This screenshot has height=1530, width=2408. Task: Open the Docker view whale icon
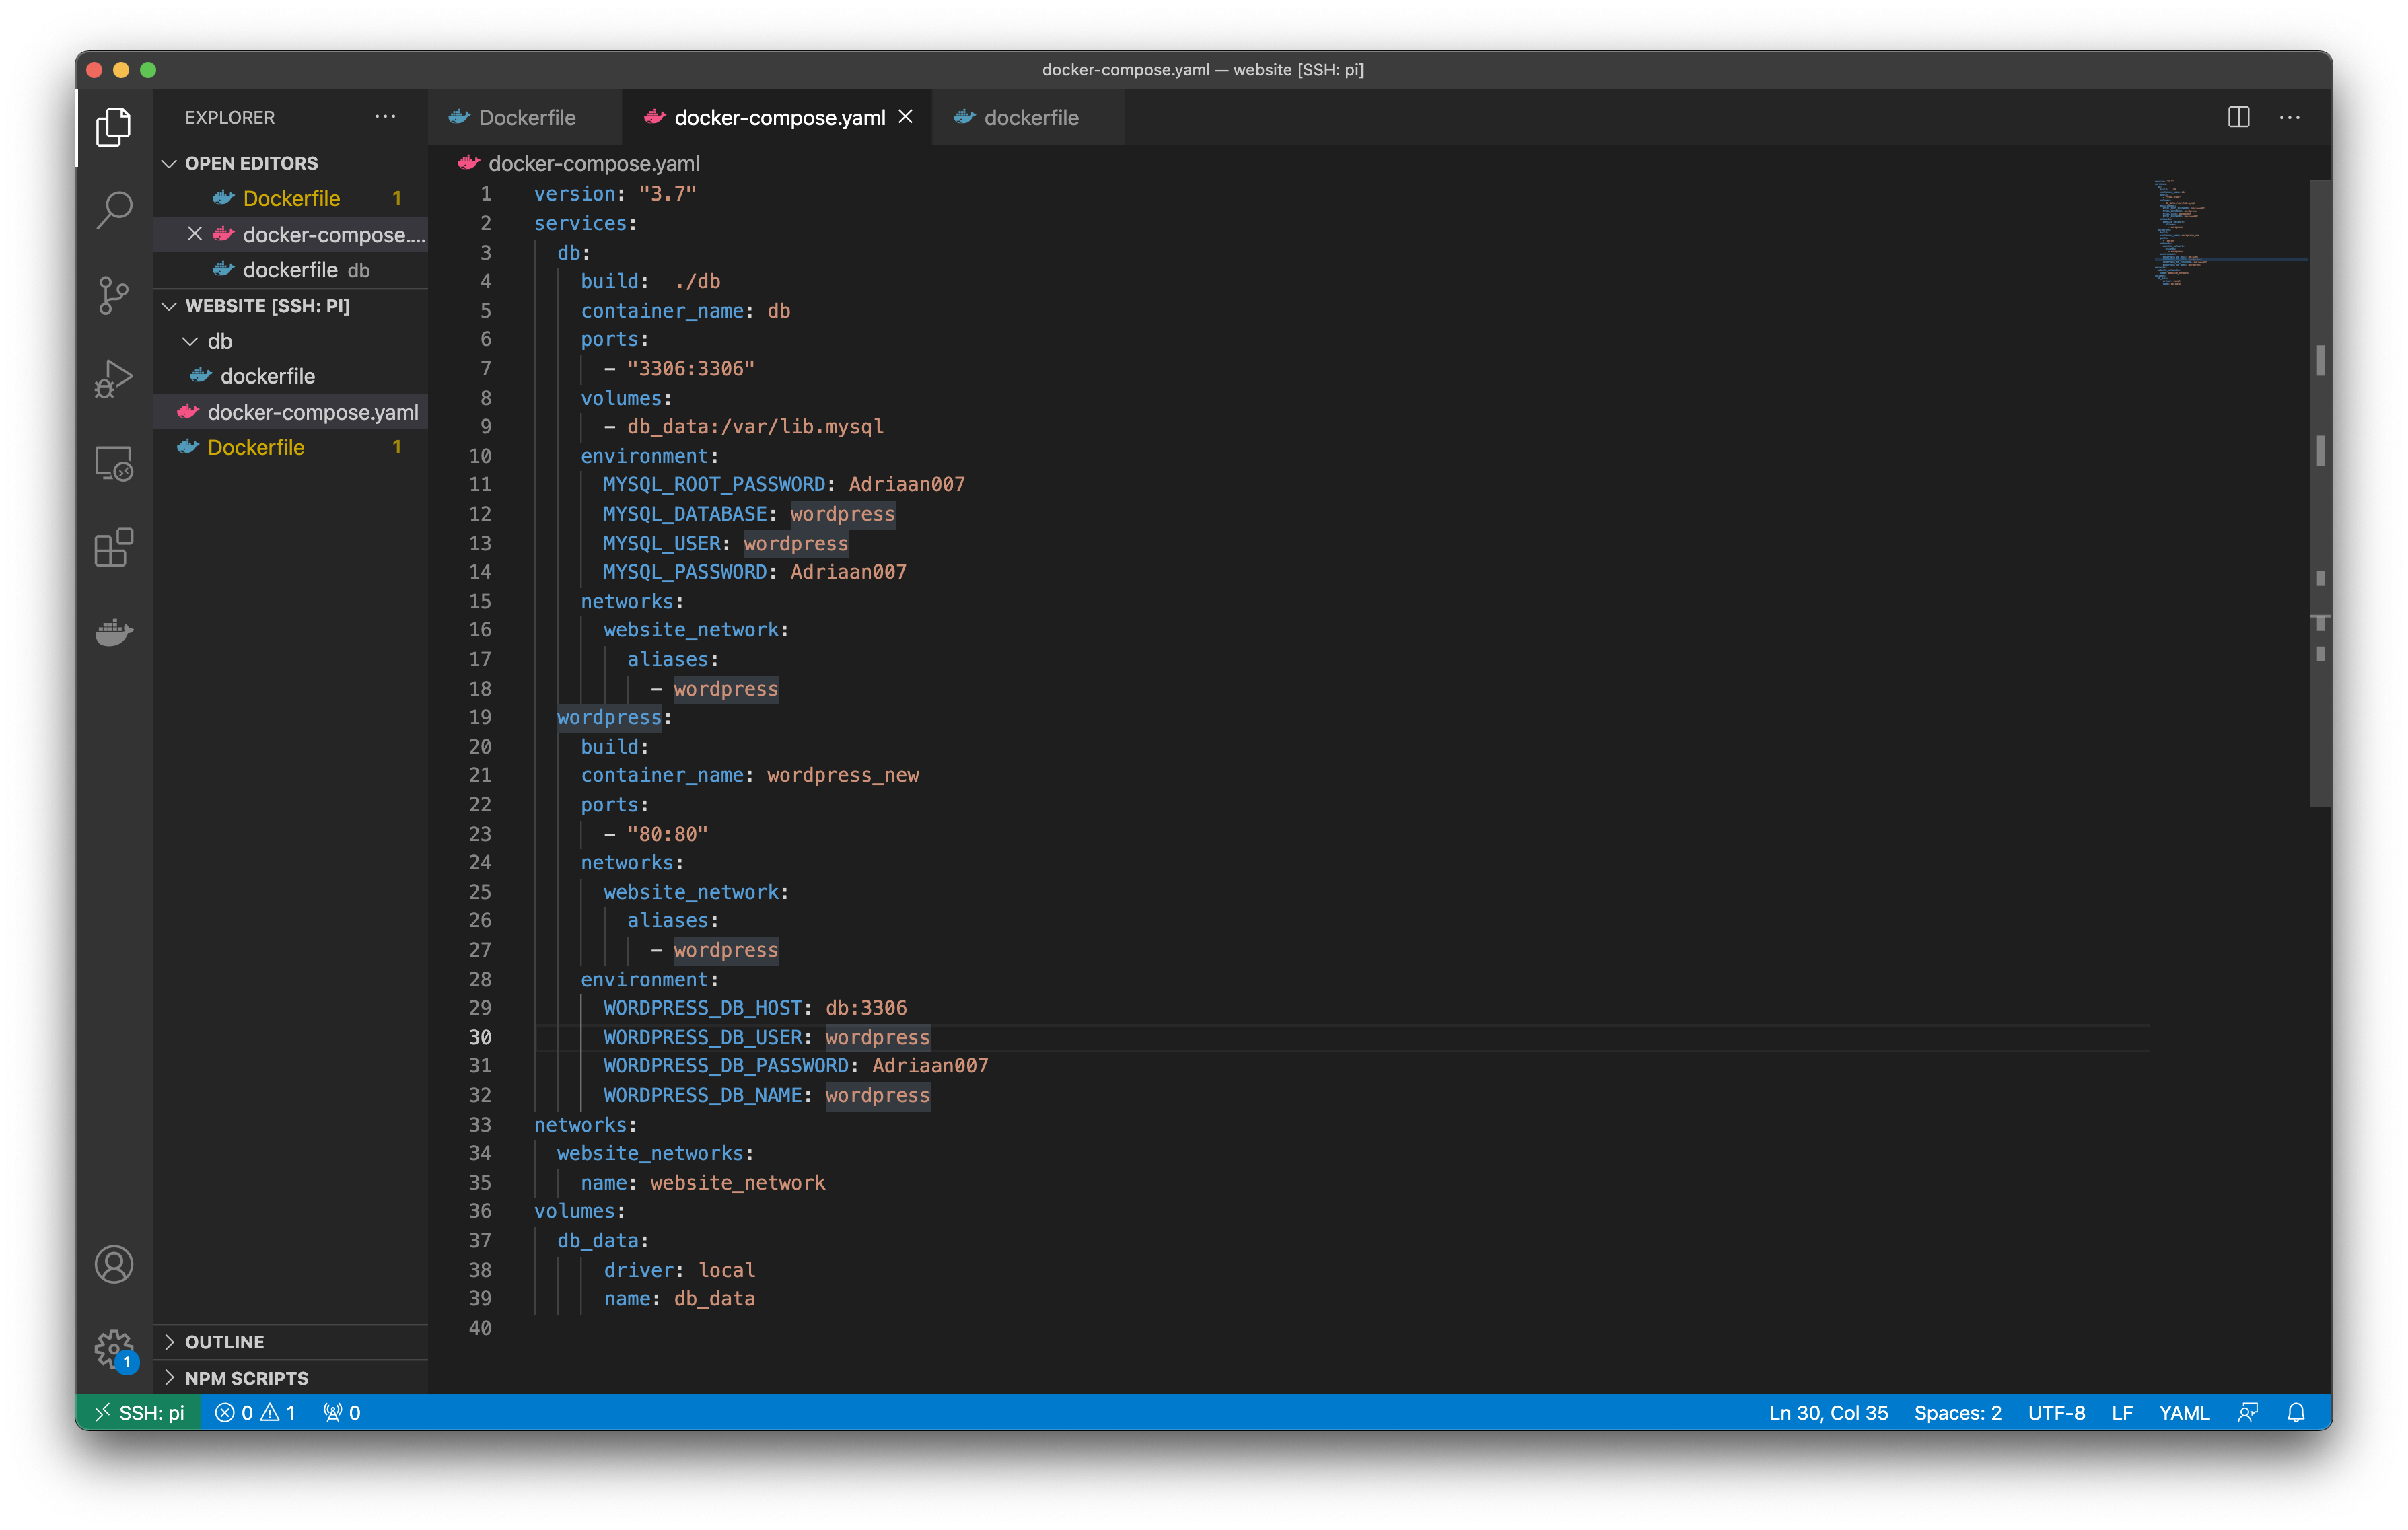[113, 632]
